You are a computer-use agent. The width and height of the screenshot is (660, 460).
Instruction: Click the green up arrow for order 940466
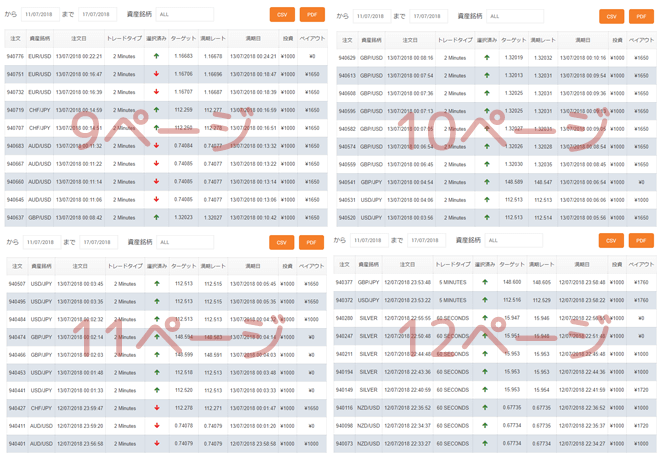coord(157,354)
